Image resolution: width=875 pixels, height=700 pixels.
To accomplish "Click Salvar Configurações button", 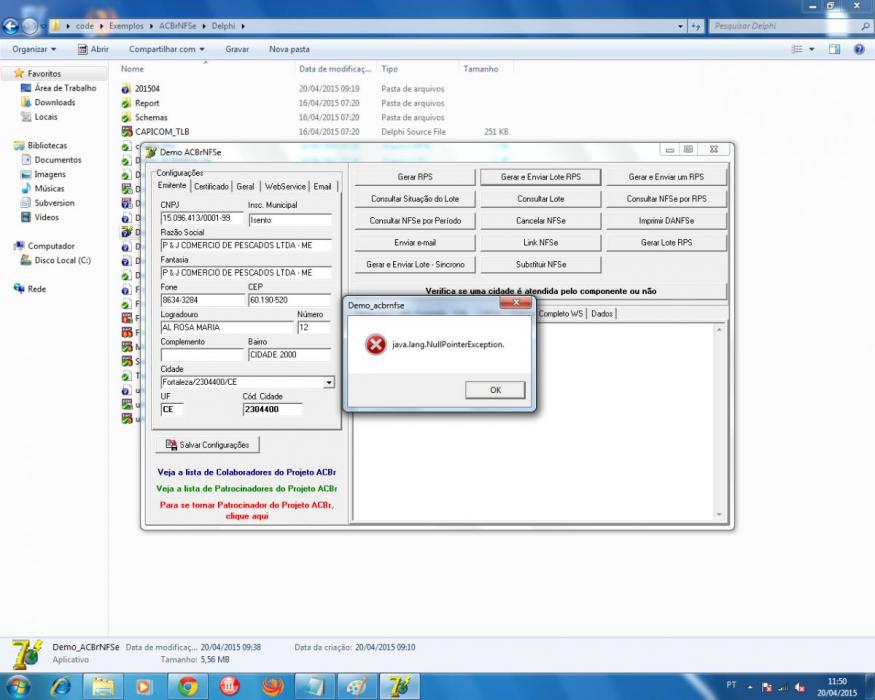I will click(208, 445).
